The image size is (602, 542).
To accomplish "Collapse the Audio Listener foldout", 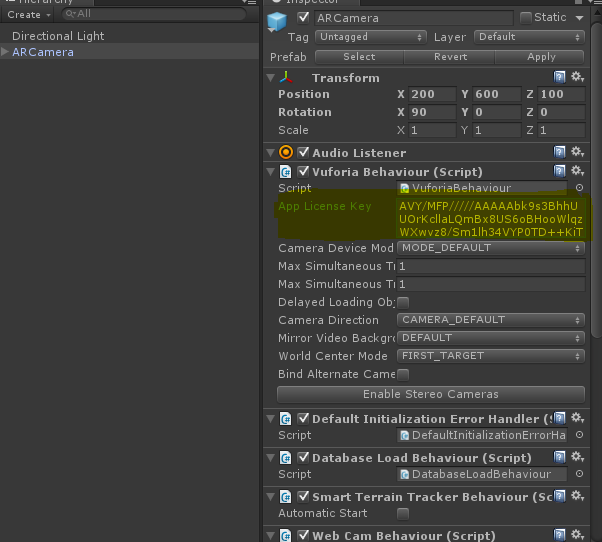I will (x=271, y=153).
